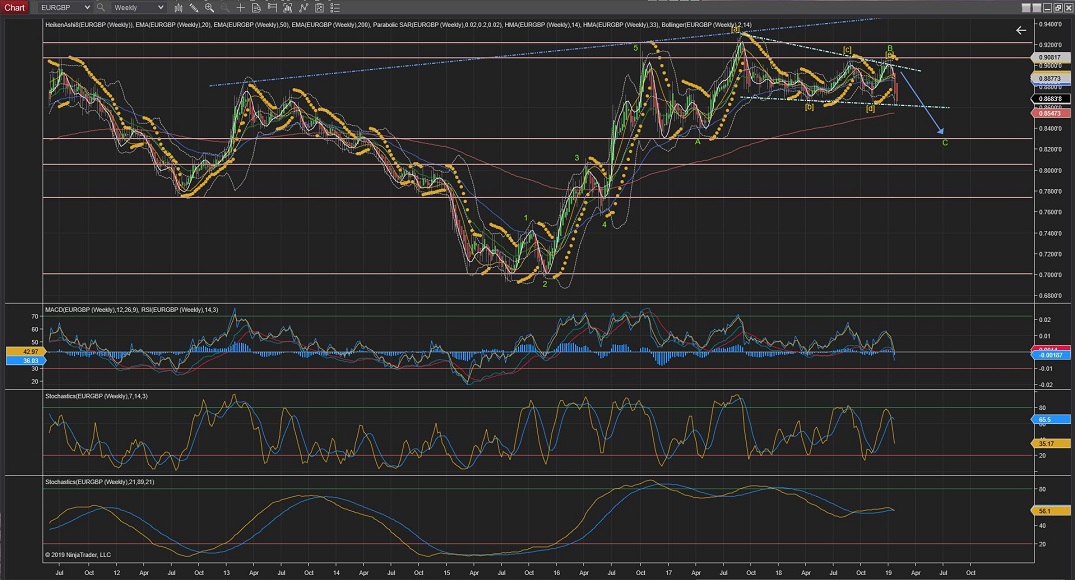Screen dimensions: 1075x580
Task: Click the return-to-latest-bar arrow icon
Action: 1021,30
